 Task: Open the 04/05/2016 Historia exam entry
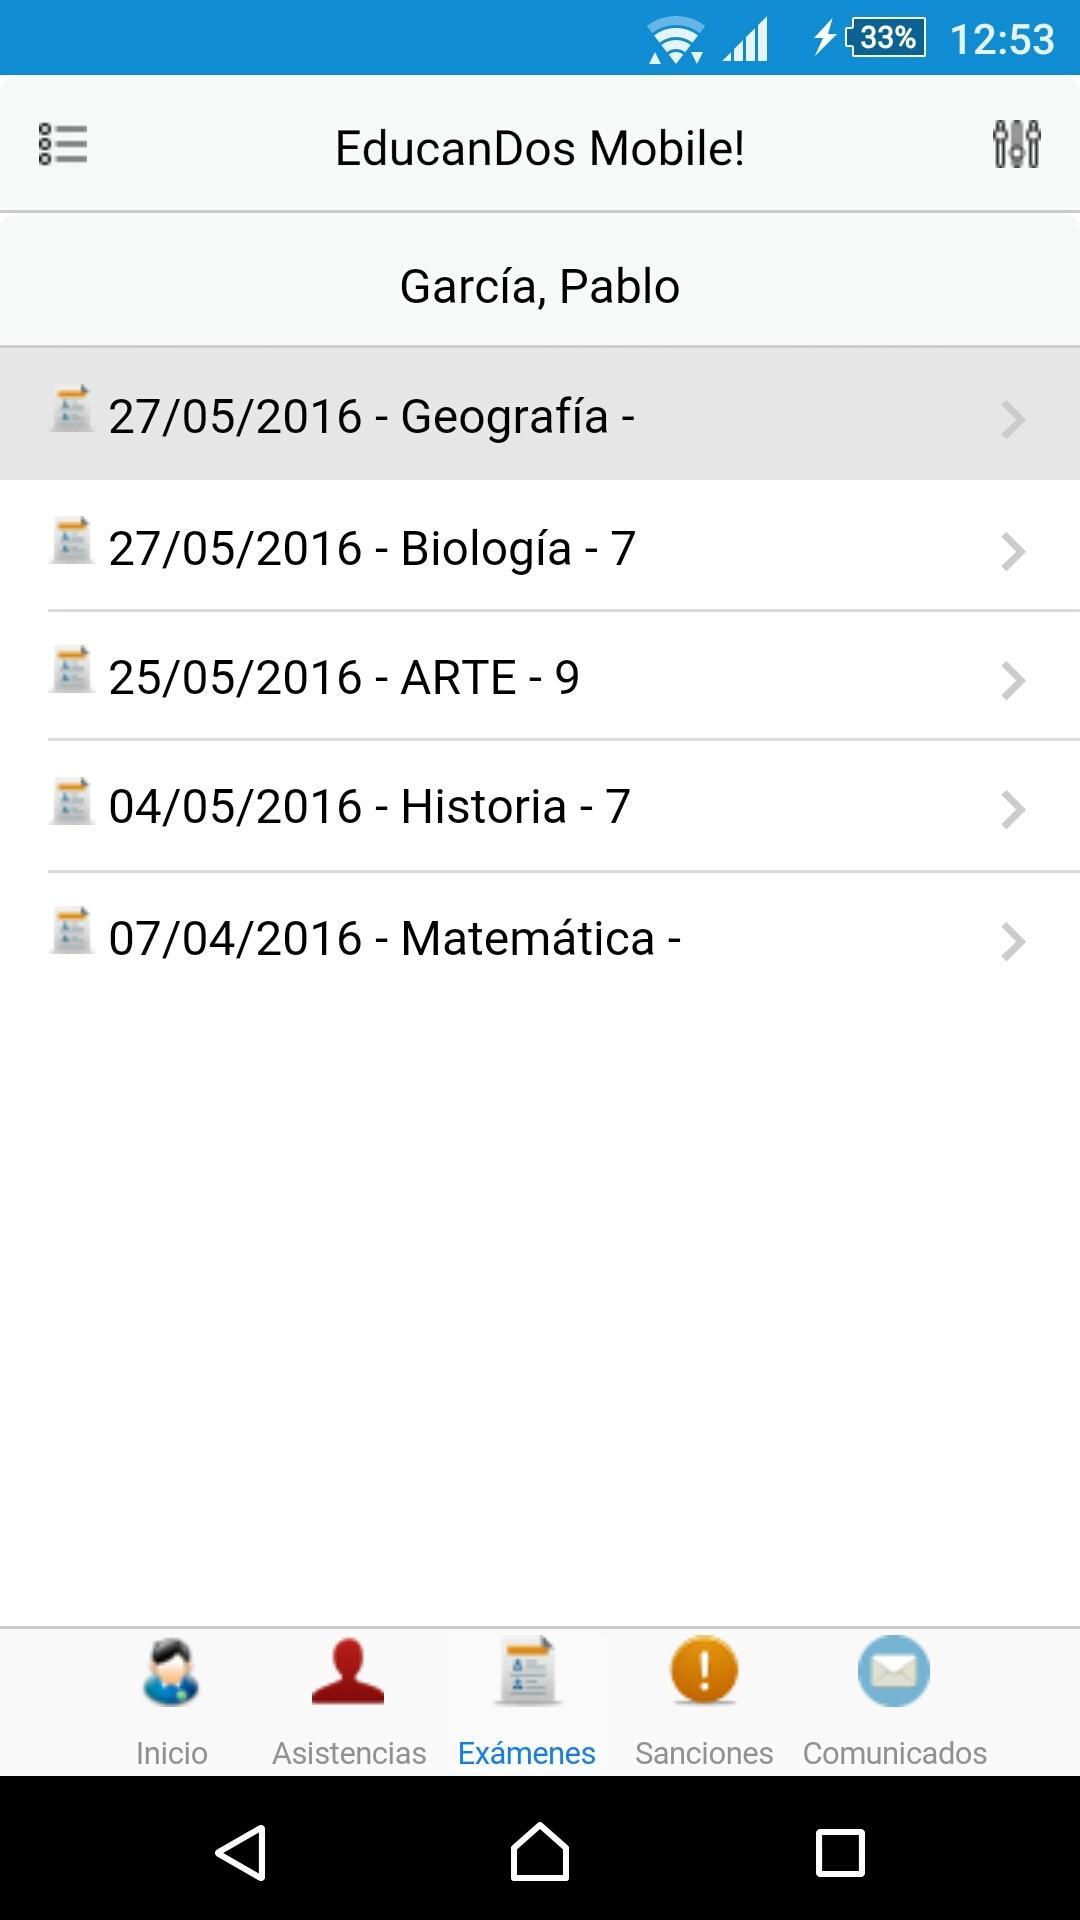[x=369, y=807]
